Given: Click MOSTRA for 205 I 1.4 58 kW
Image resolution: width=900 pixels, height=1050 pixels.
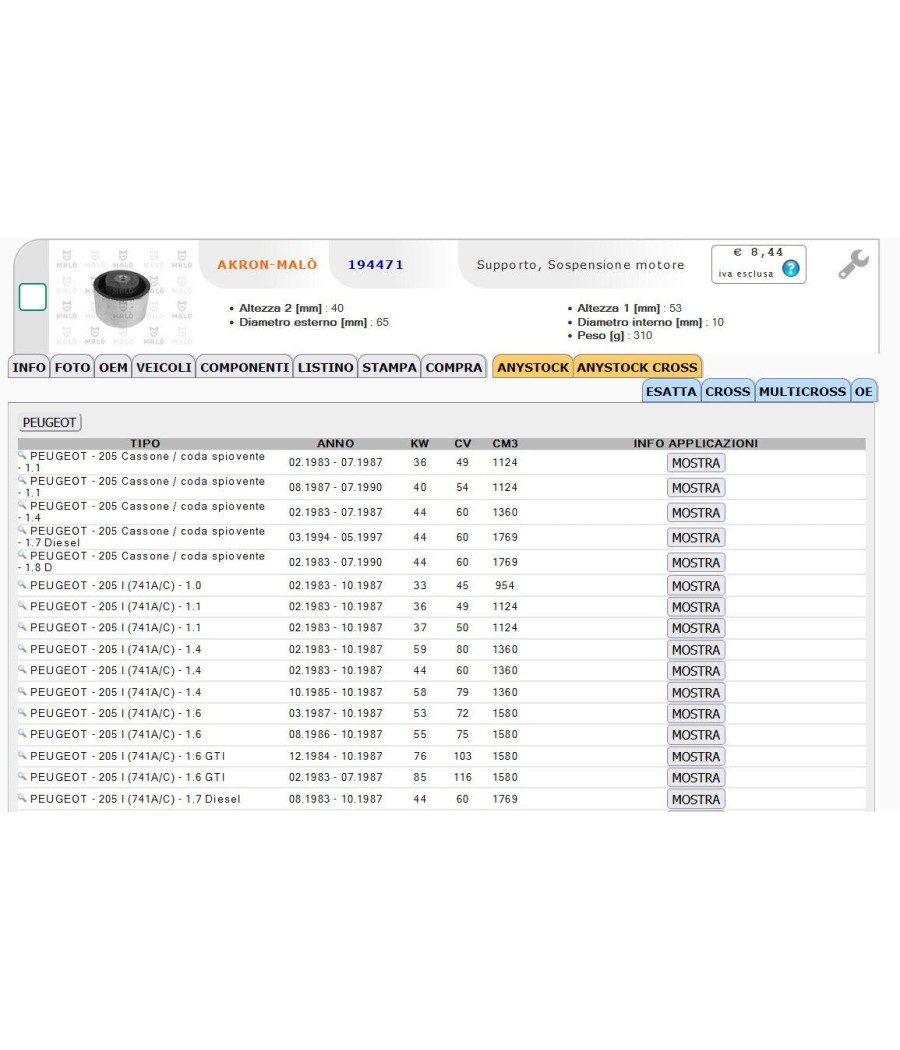Looking at the screenshot, I should [696, 692].
